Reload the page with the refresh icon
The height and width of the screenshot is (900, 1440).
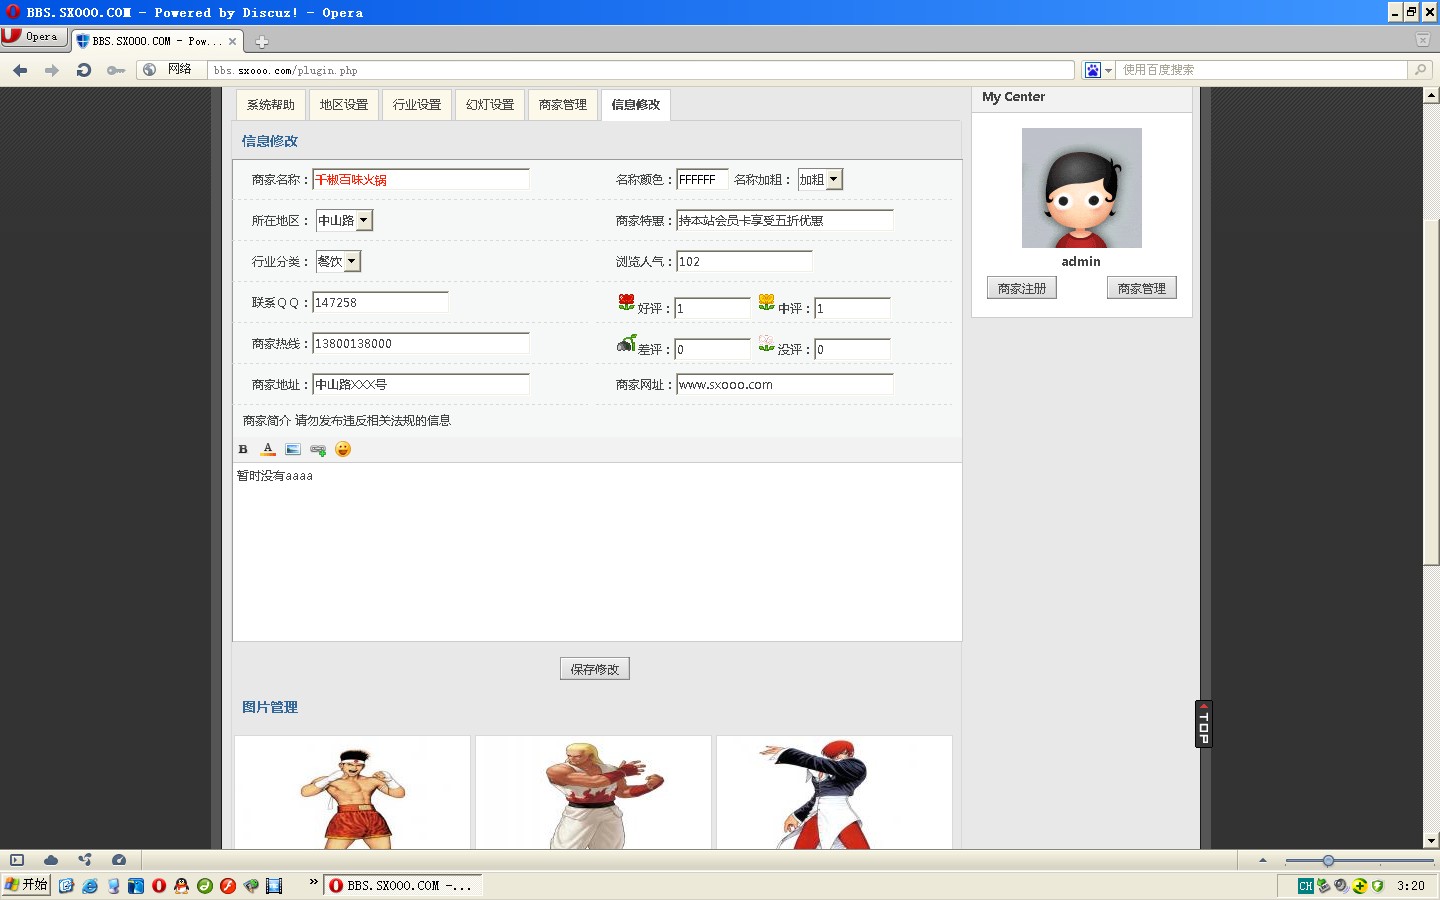point(84,70)
